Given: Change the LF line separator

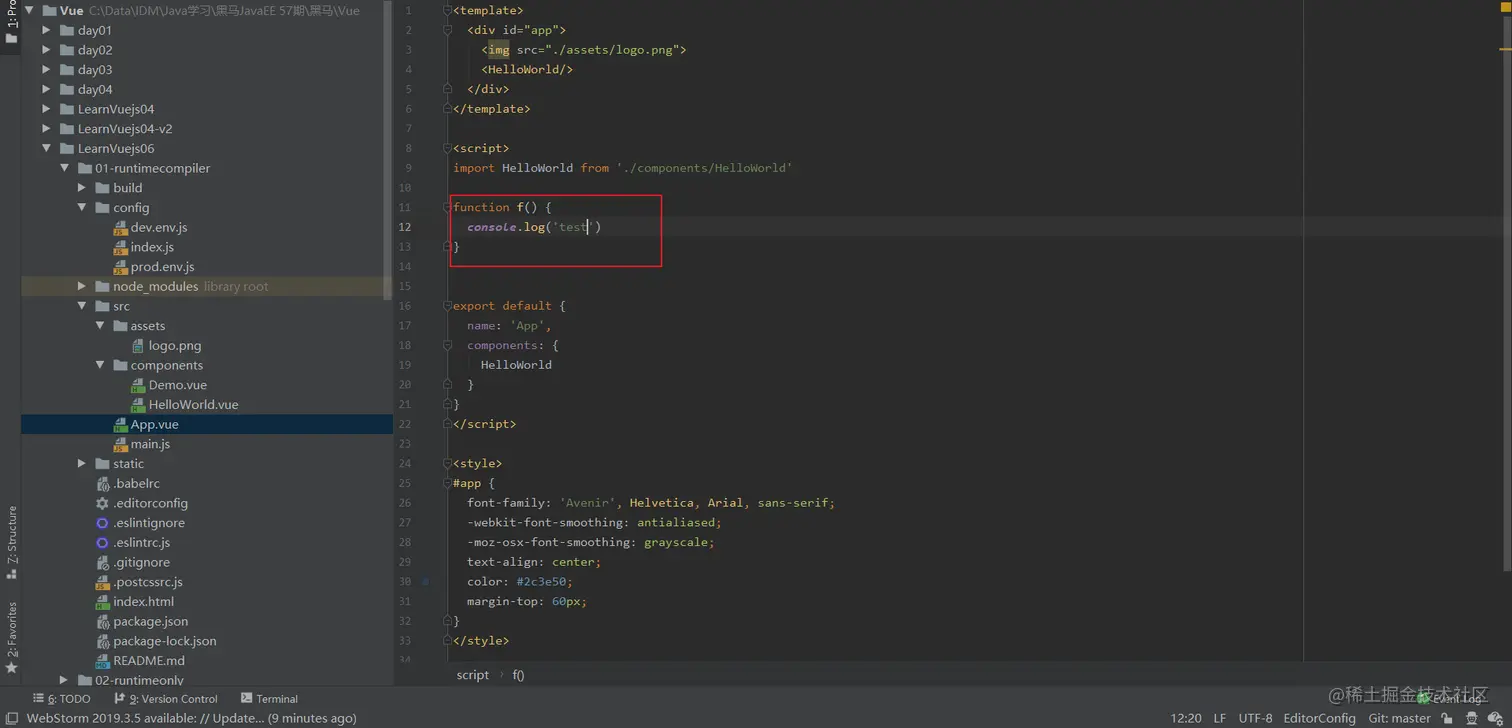Looking at the screenshot, I should pyautogui.click(x=1220, y=718).
